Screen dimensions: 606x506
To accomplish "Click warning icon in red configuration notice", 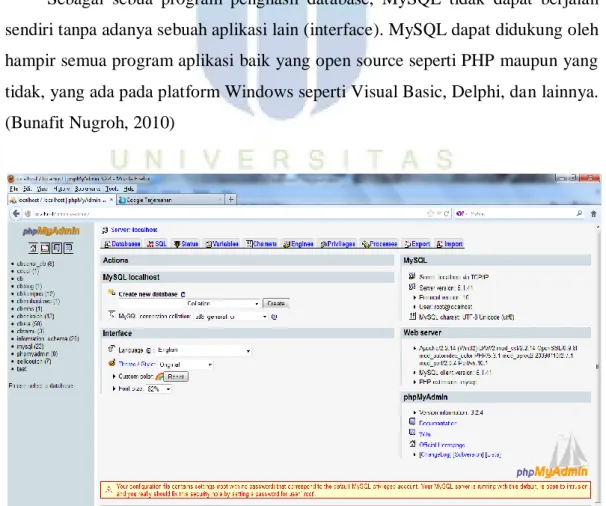I will [x=109, y=490].
